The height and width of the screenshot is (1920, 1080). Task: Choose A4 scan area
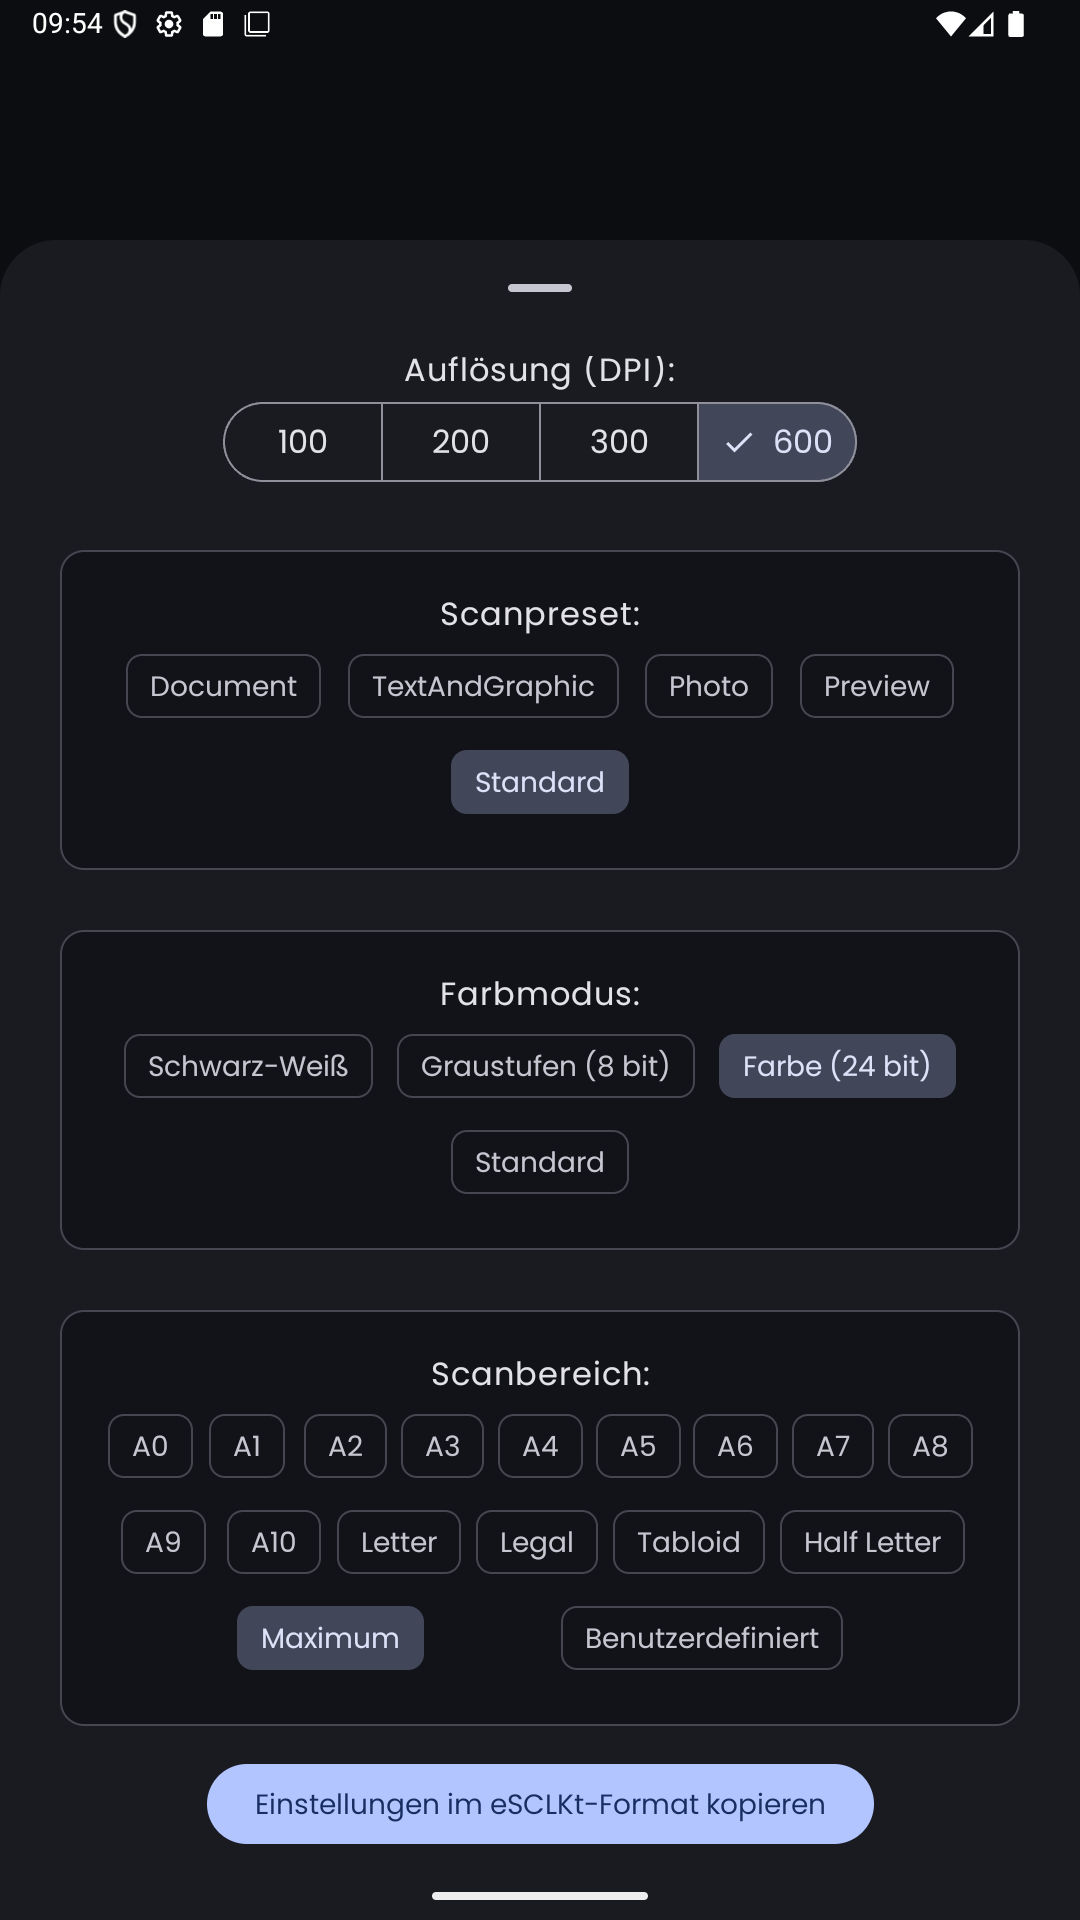(540, 1446)
